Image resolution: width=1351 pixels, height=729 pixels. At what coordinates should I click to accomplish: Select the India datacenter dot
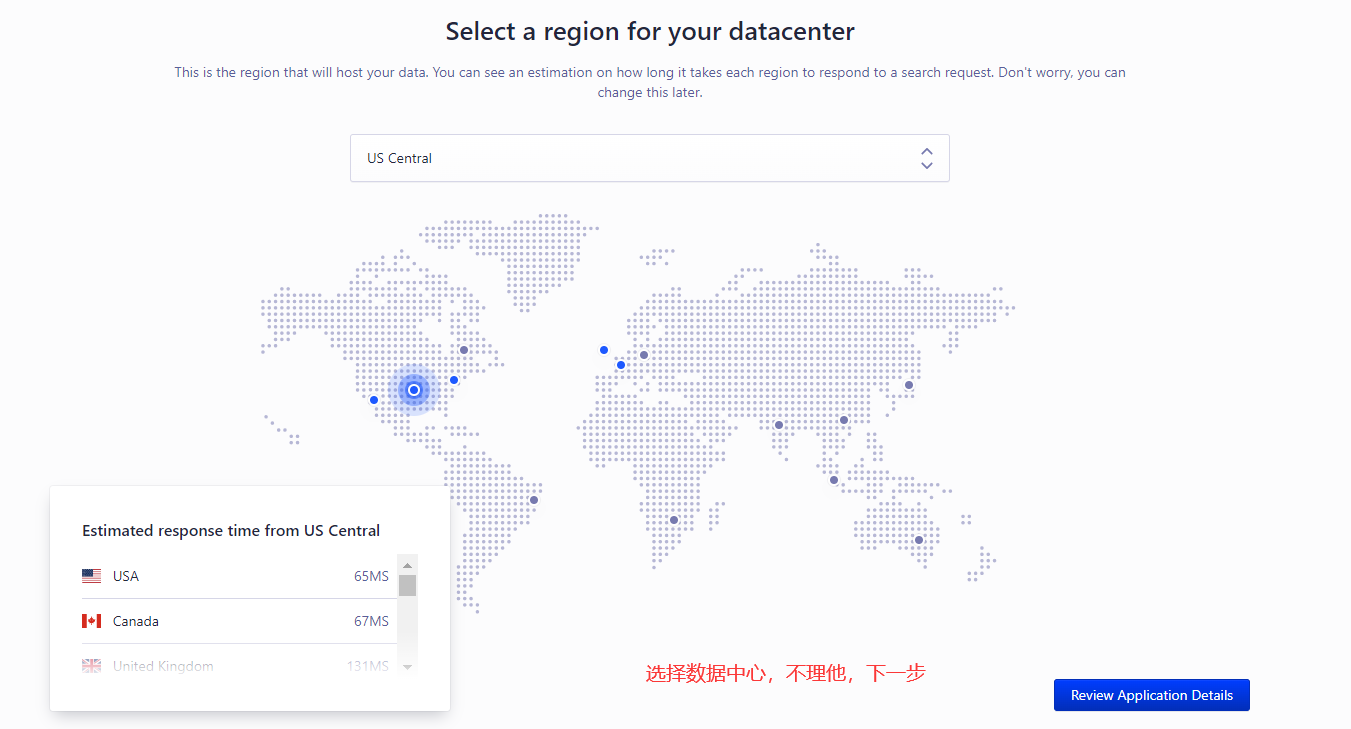(779, 425)
